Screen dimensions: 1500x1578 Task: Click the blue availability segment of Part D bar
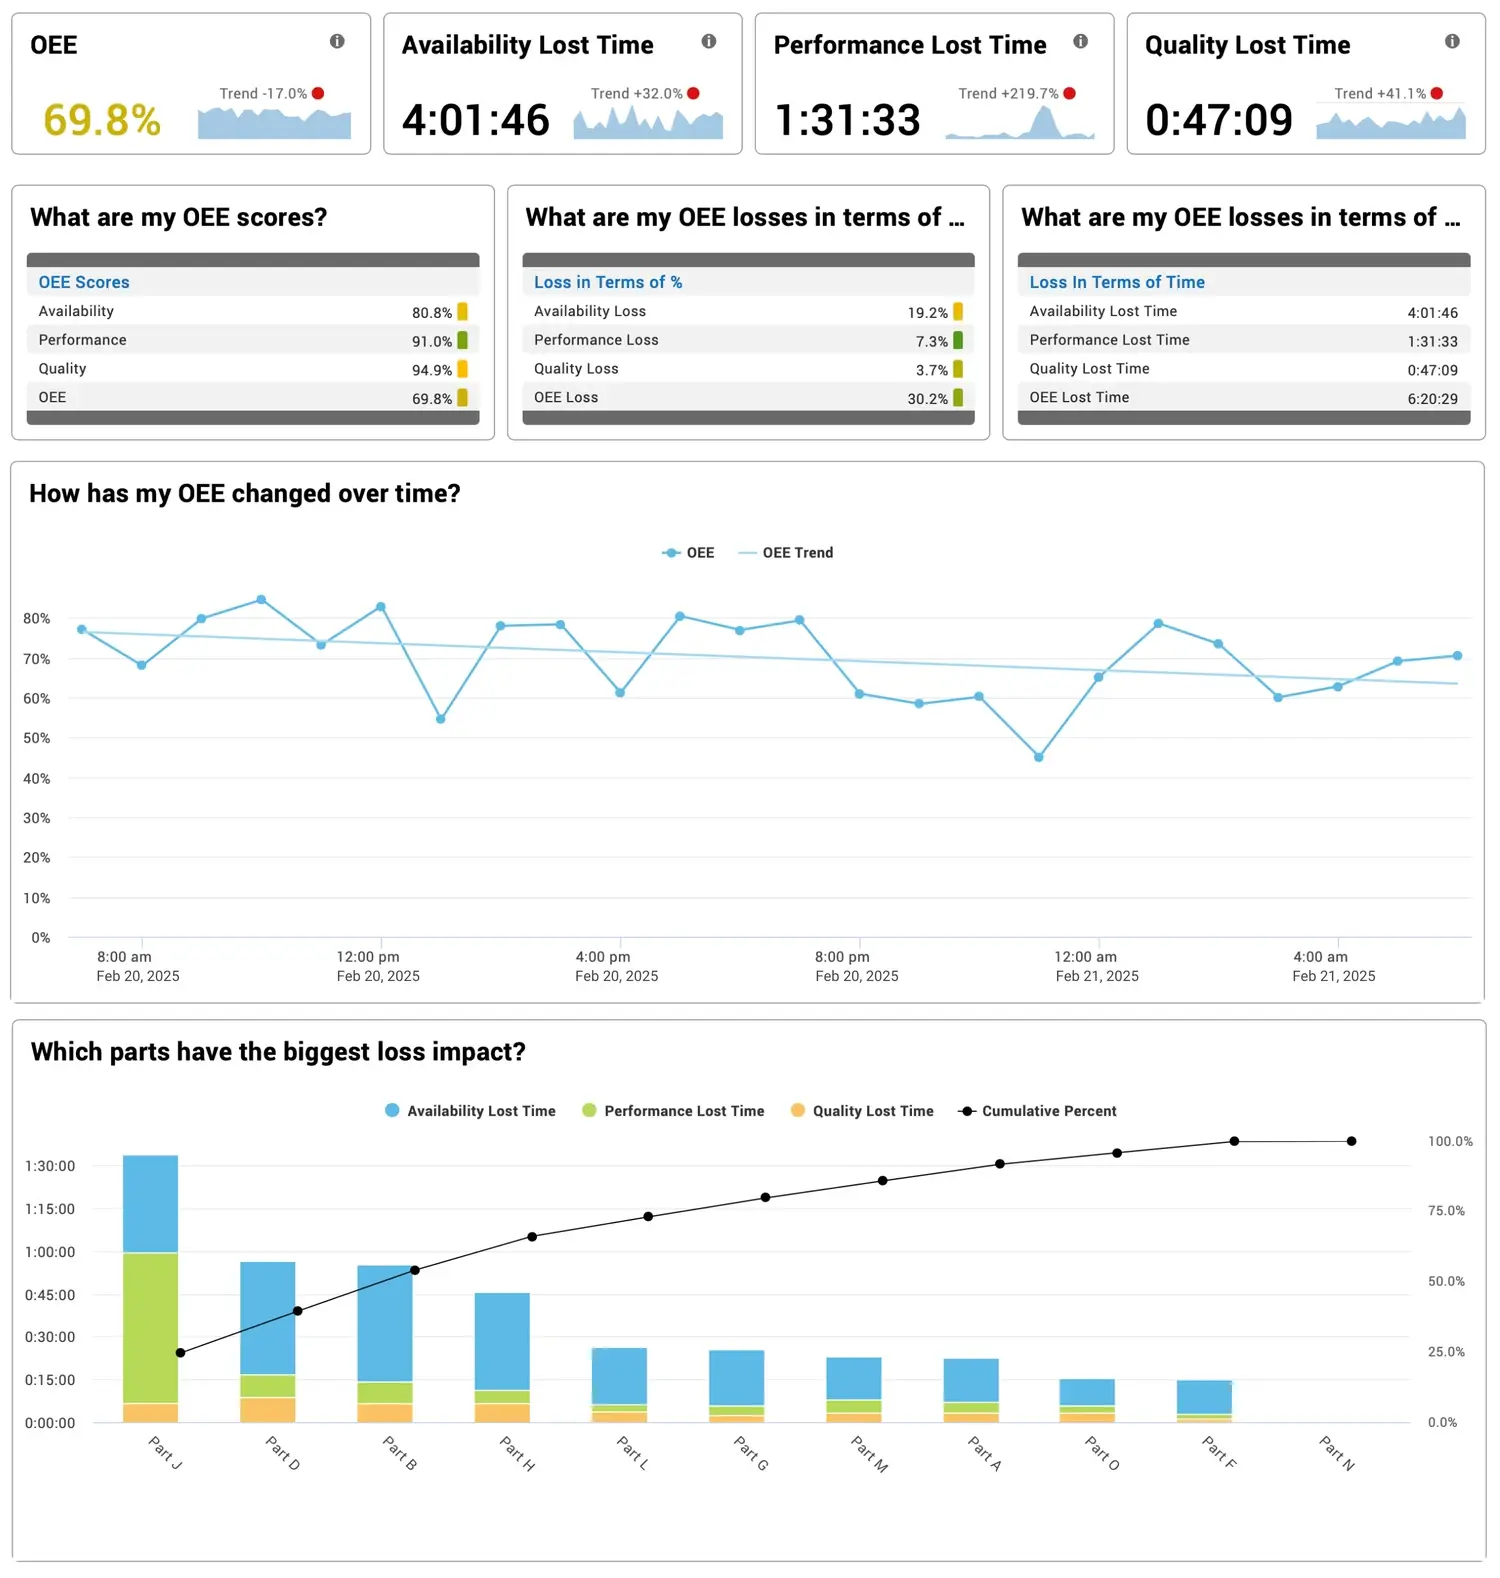pos(268,1318)
